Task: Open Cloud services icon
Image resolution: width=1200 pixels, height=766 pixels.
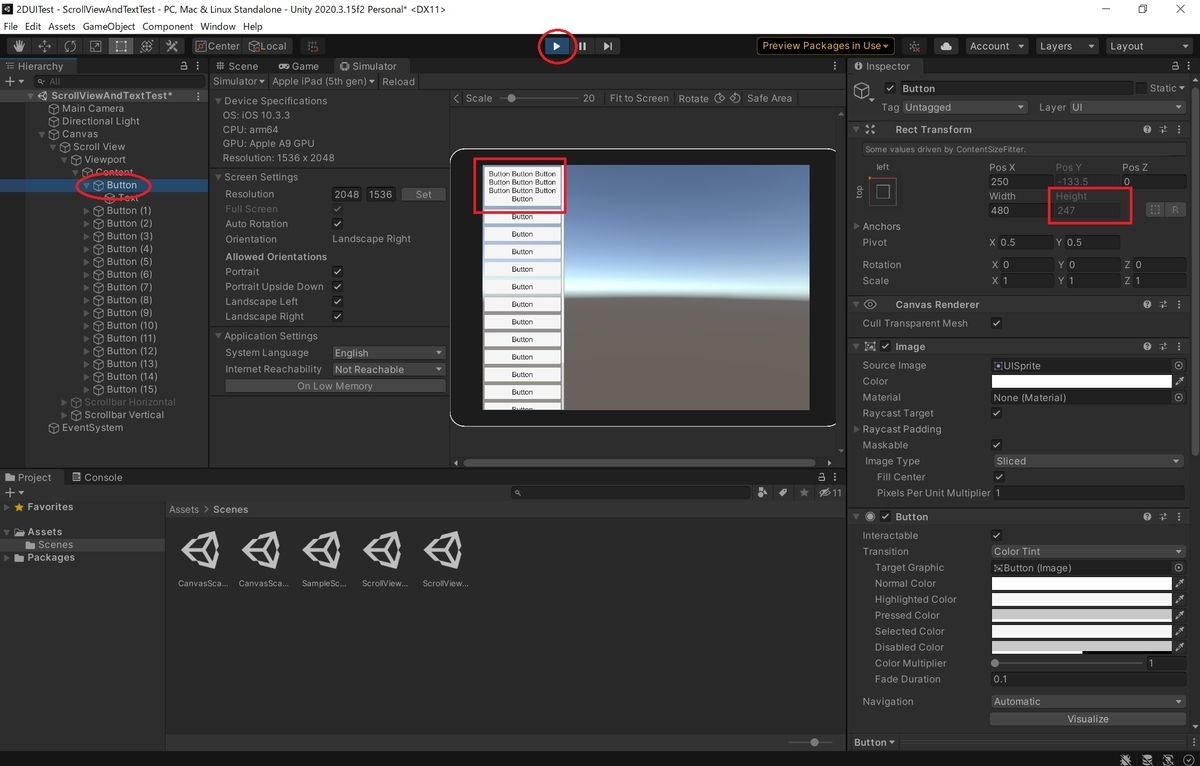Action: pos(946,46)
